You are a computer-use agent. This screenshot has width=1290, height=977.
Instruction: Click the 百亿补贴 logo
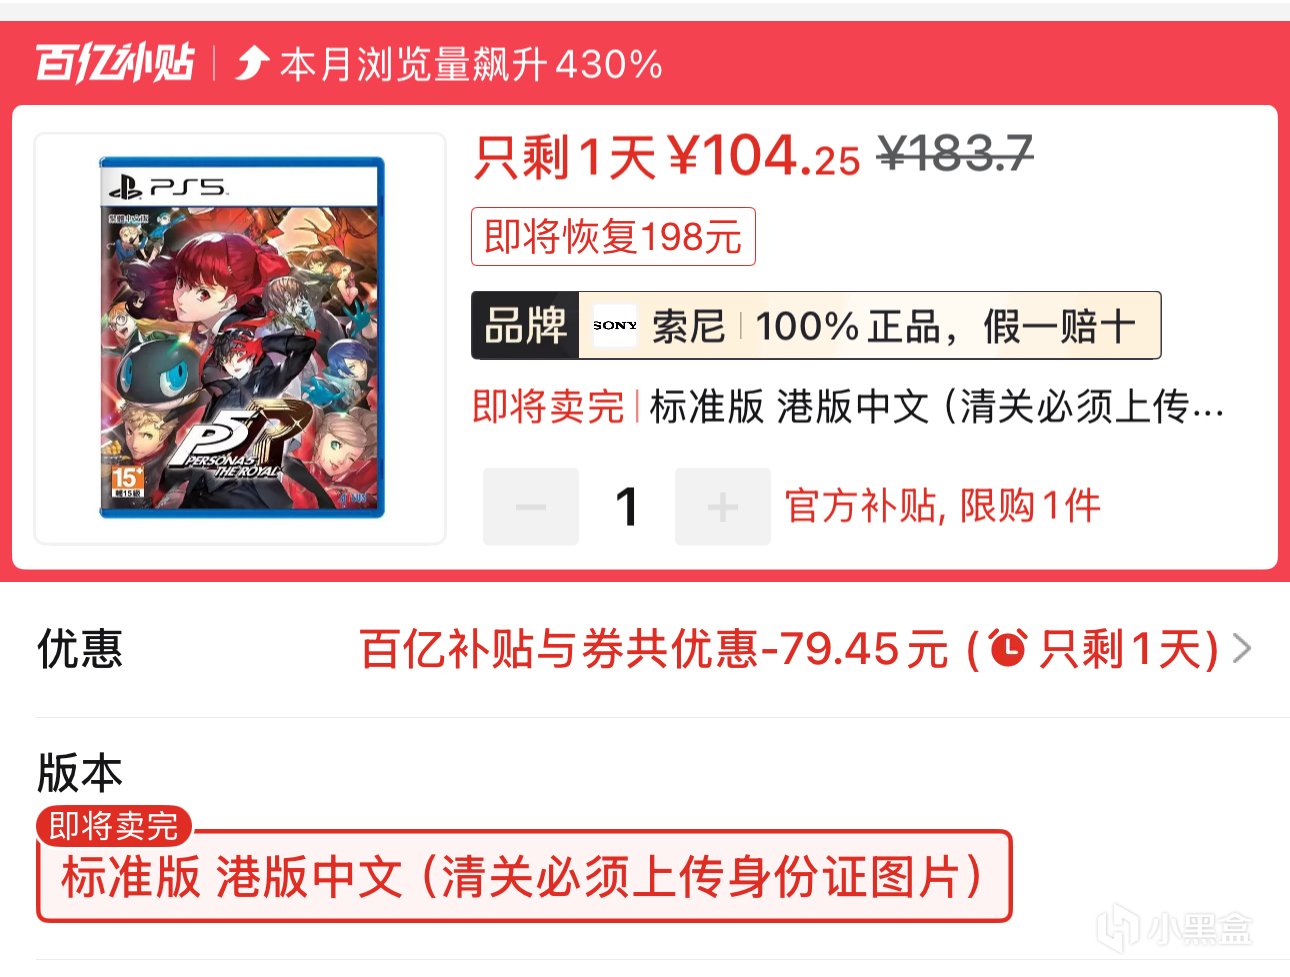click(115, 63)
